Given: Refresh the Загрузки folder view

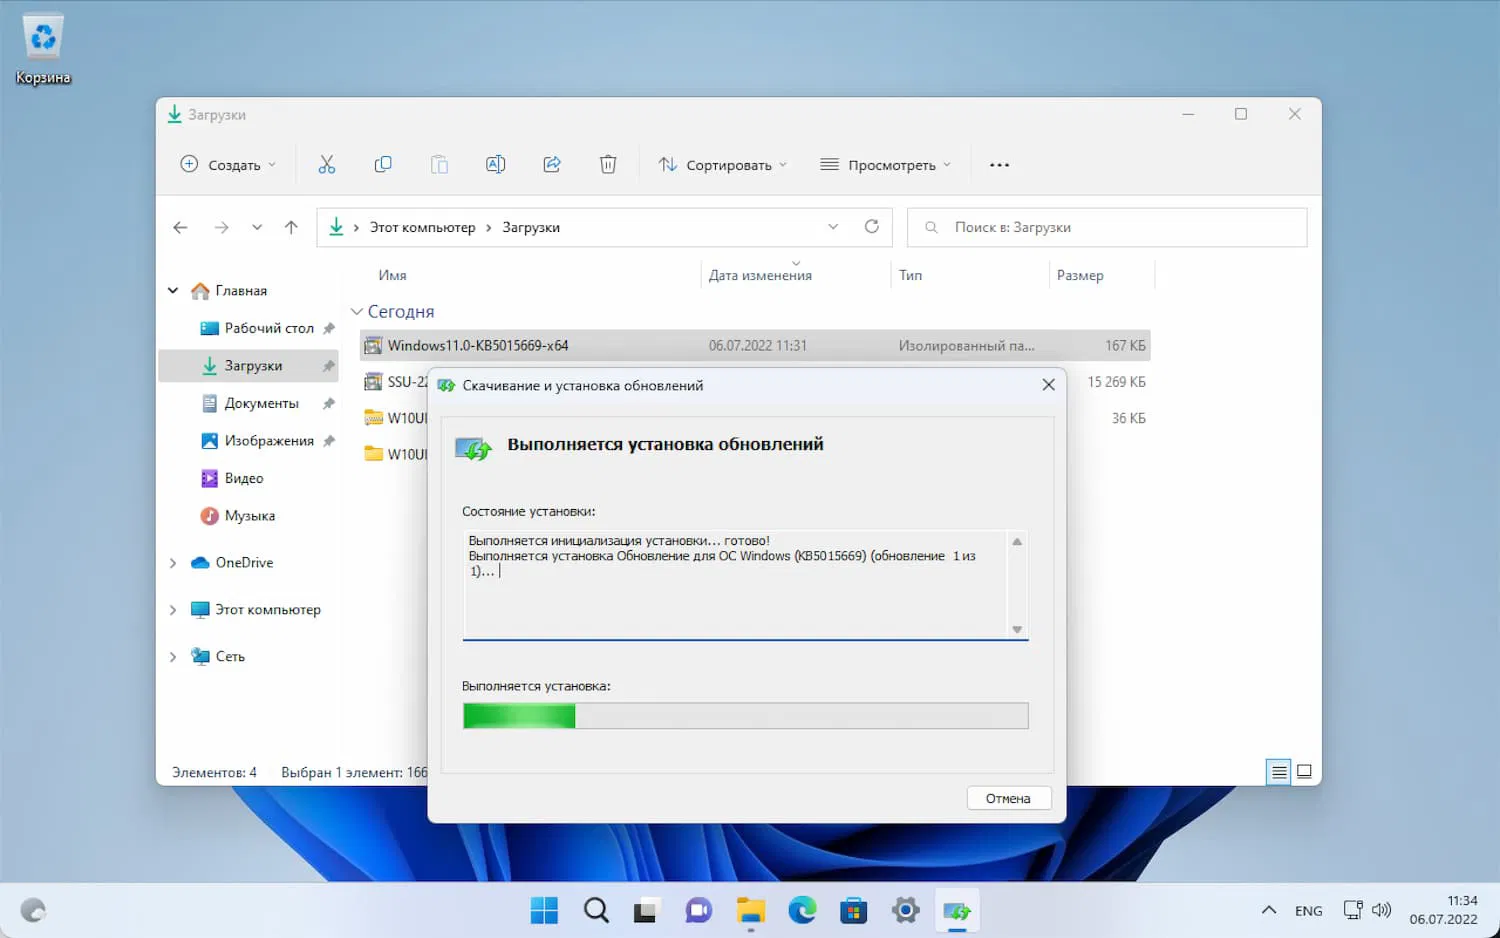Looking at the screenshot, I should pyautogui.click(x=872, y=227).
